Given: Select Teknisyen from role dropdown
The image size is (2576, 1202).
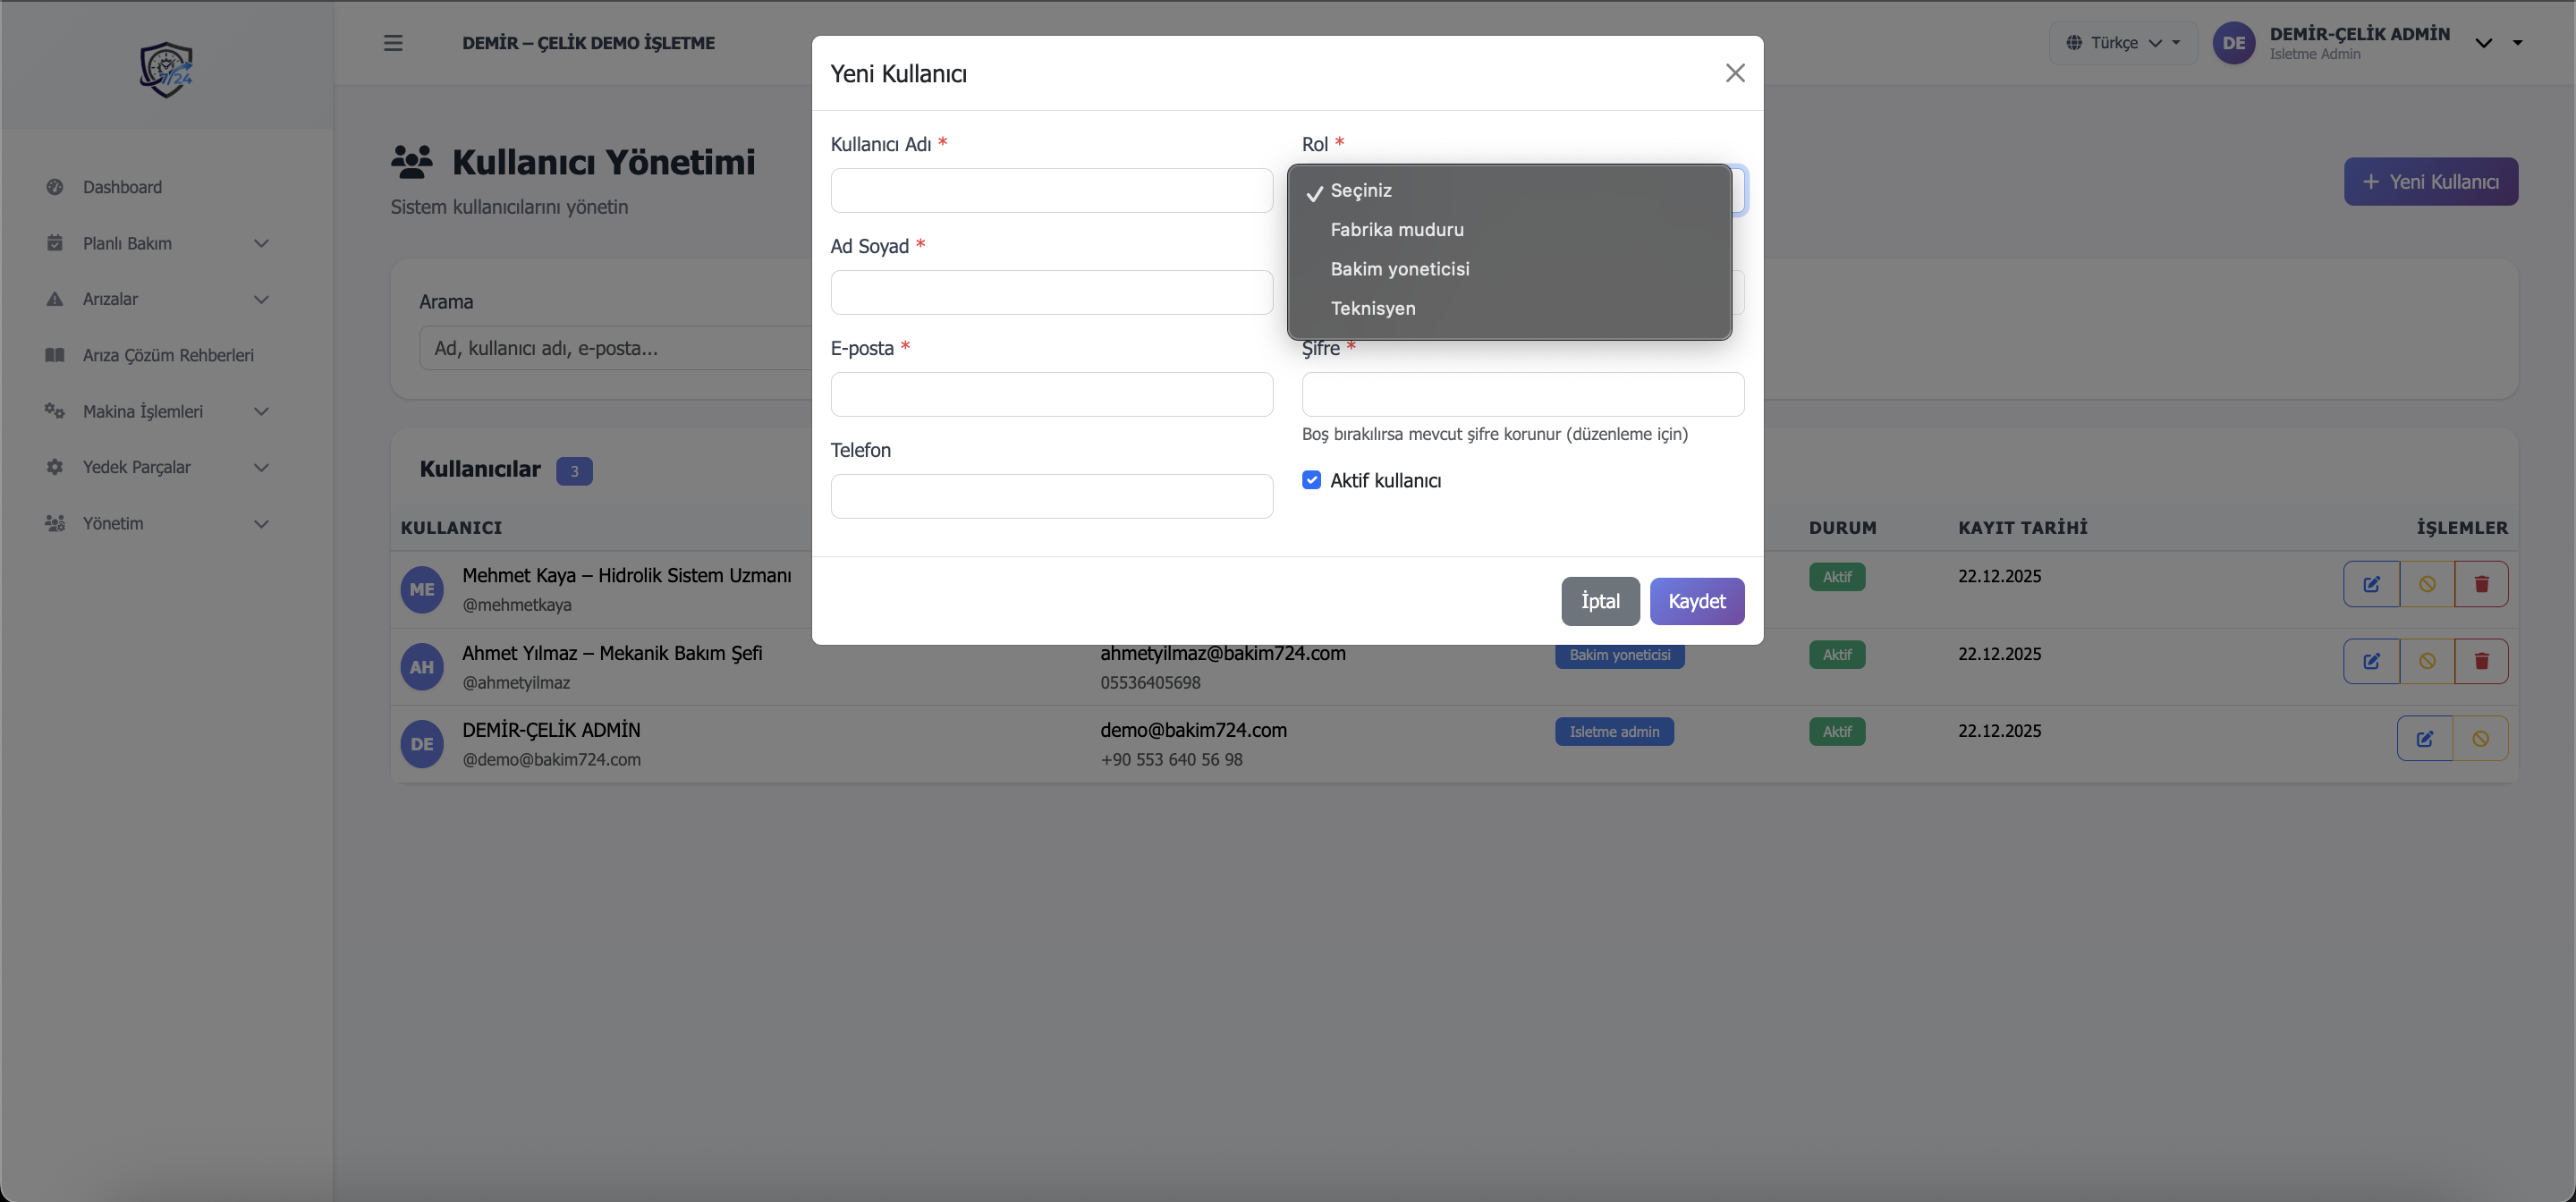Looking at the screenshot, I should [1372, 308].
